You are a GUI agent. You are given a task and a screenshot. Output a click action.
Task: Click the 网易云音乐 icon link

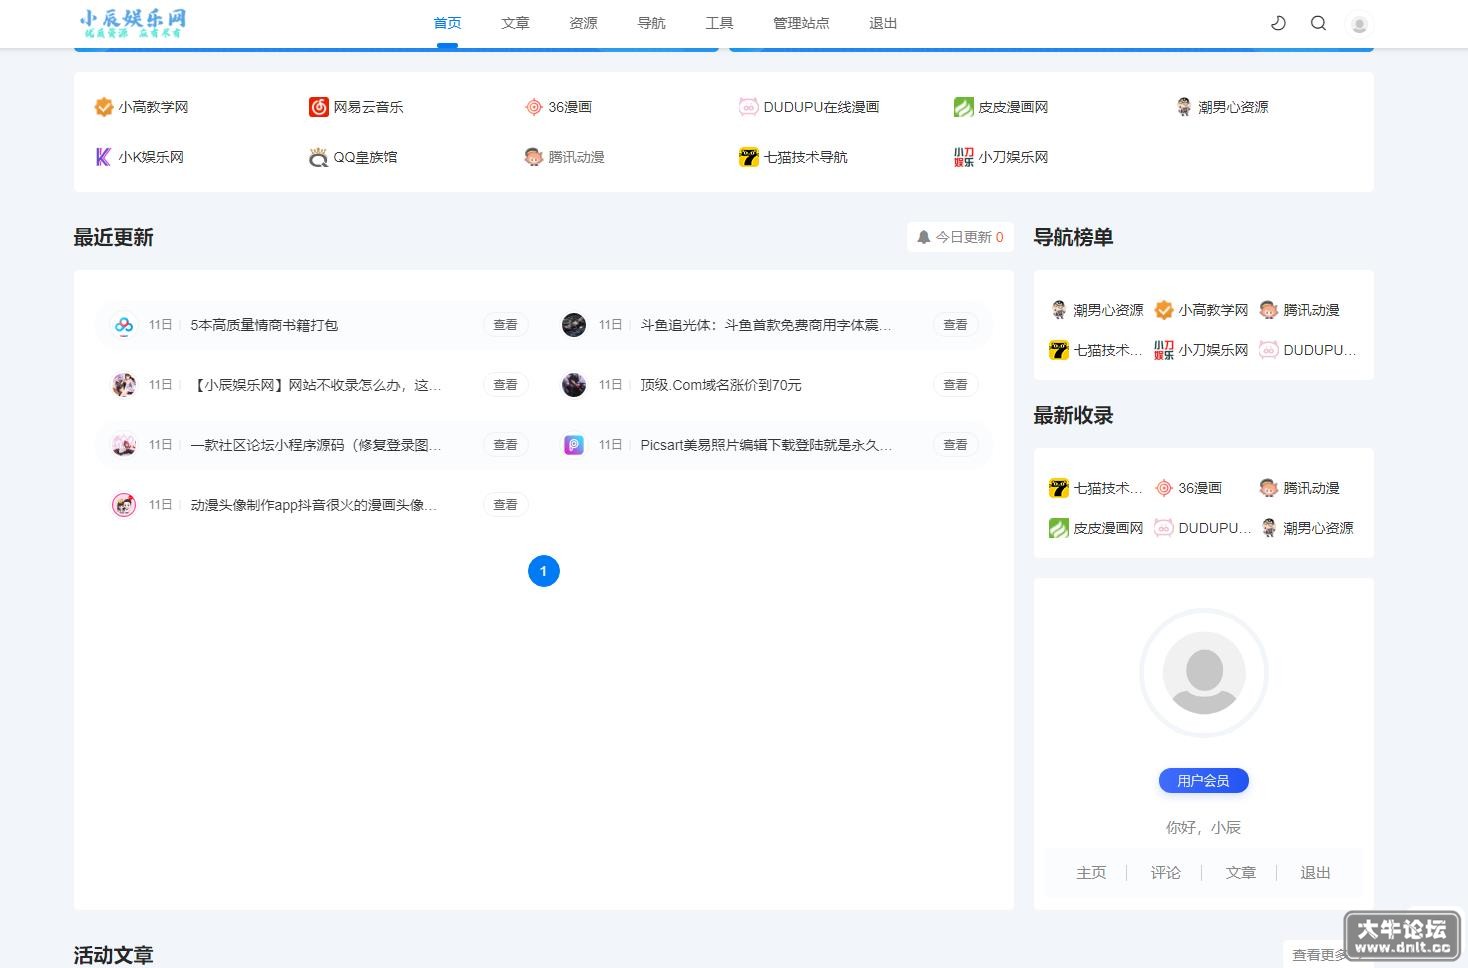pyautogui.click(x=356, y=107)
